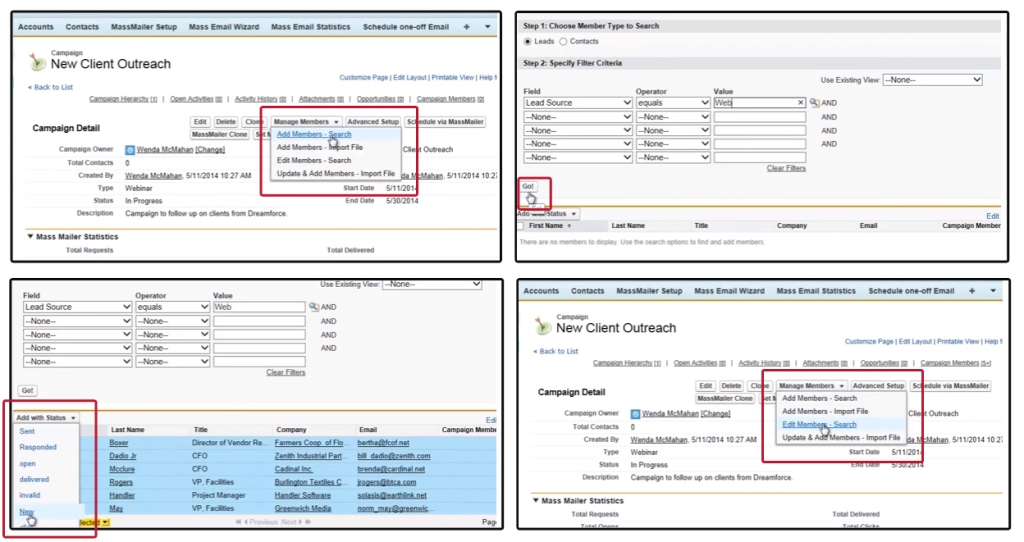Jump to last page with double-arrow icon
Screen dimensions: 1024x542
(309, 522)
